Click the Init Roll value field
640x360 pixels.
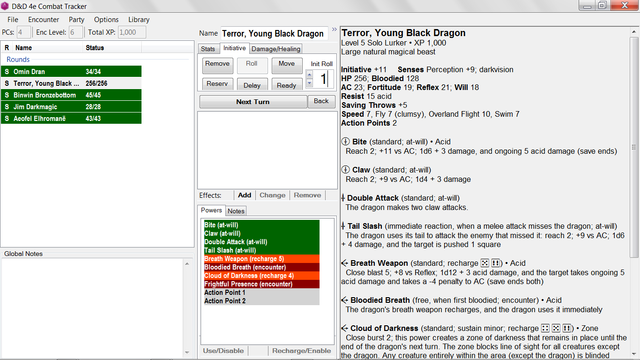(x=323, y=79)
